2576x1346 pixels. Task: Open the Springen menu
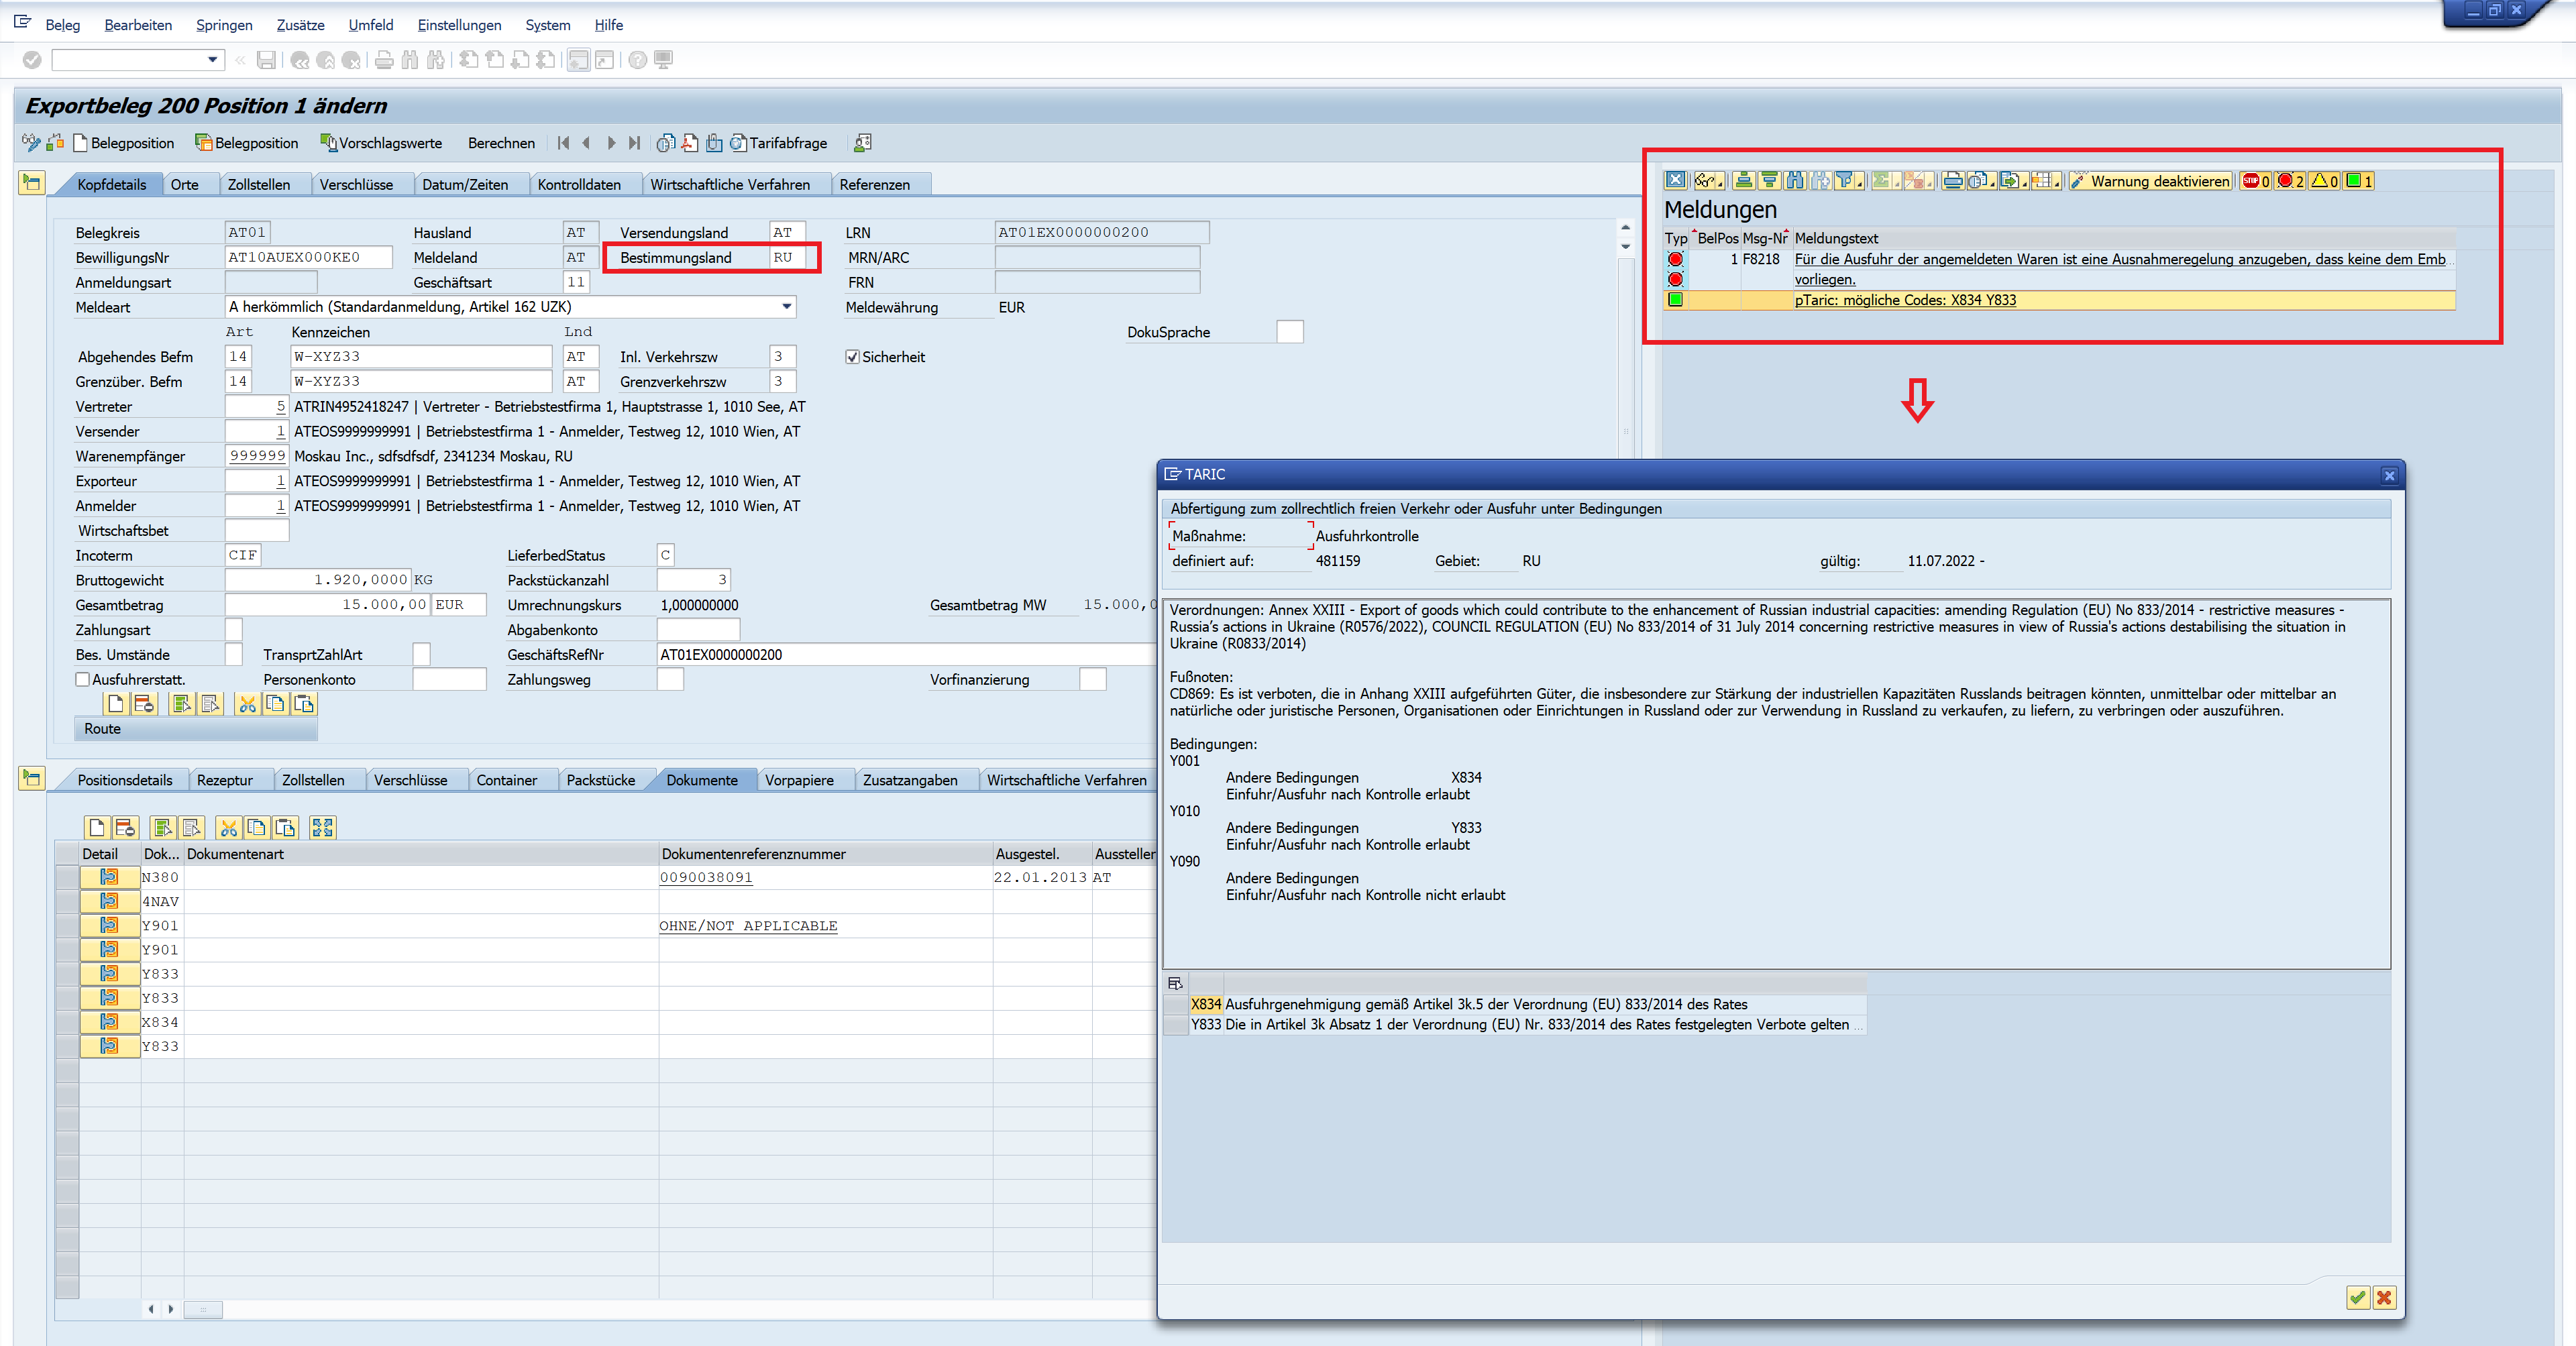tap(223, 25)
